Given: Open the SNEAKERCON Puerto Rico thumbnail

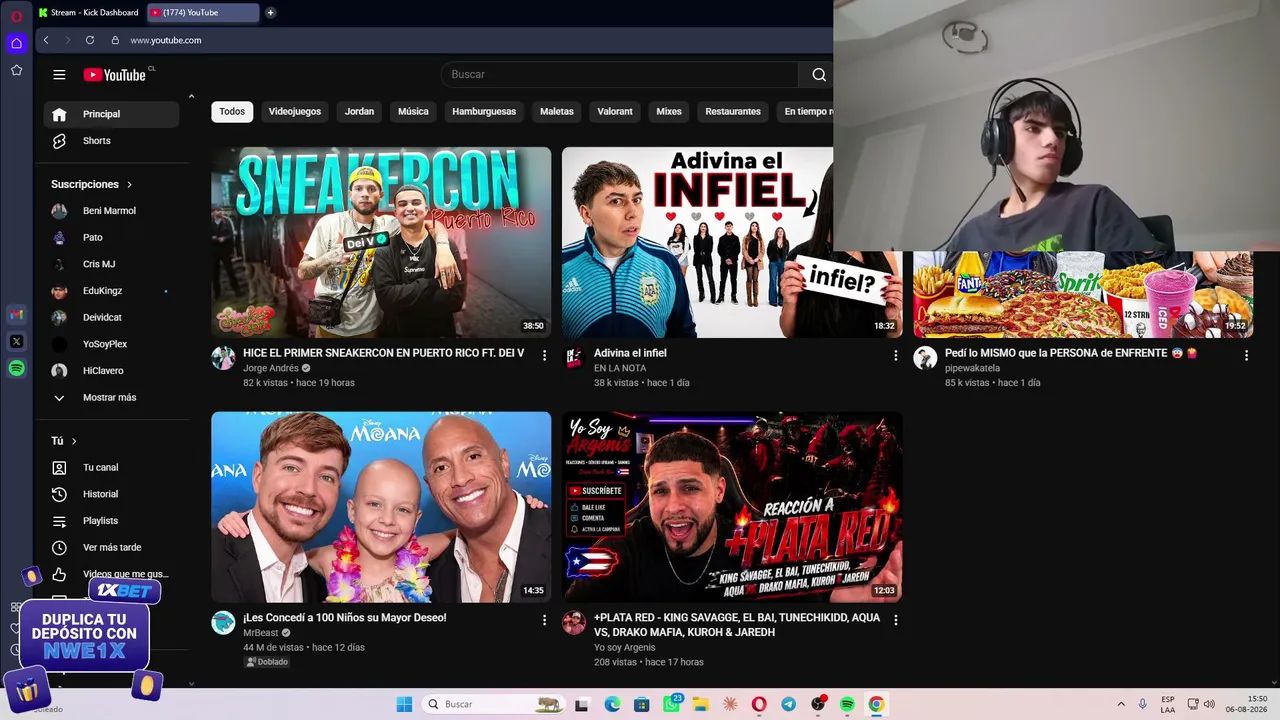Looking at the screenshot, I should coord(381,242).
